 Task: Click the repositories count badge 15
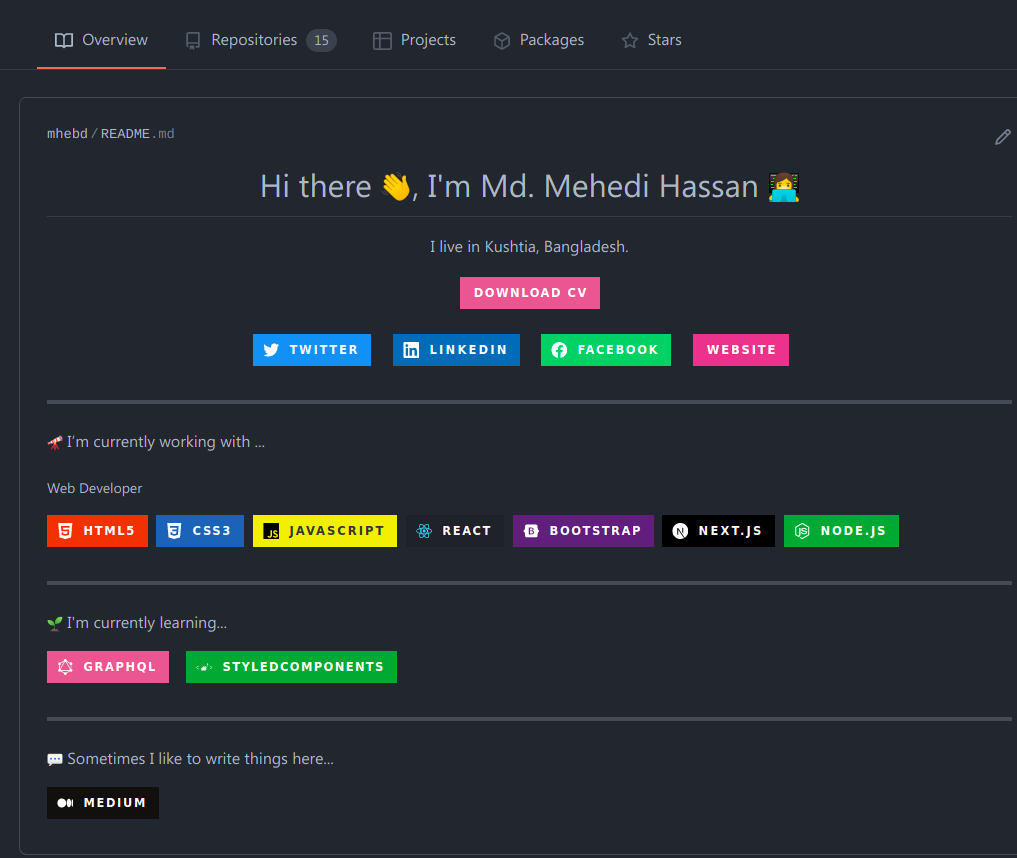[321, 40]
